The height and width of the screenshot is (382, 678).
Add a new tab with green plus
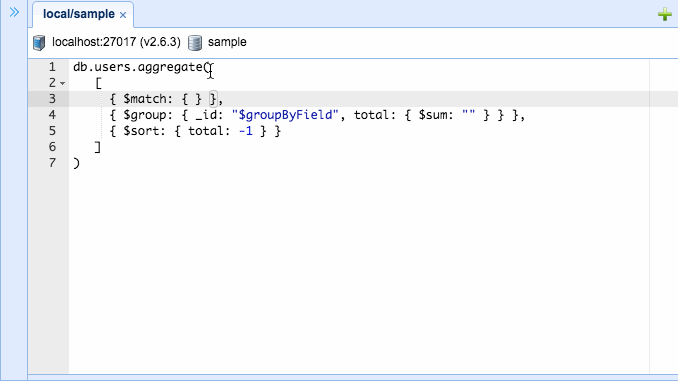(x=665, y=15)
